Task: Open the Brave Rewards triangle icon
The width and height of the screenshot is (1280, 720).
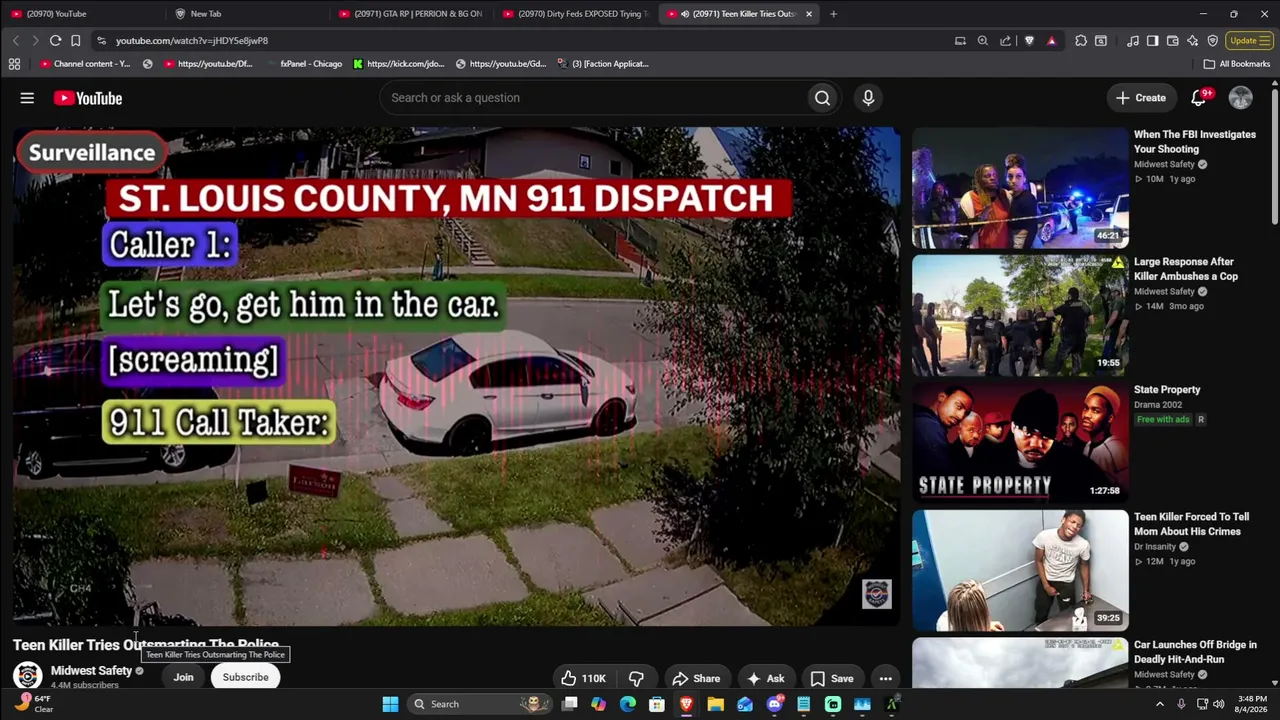Action: click(x=1051, y=41)
